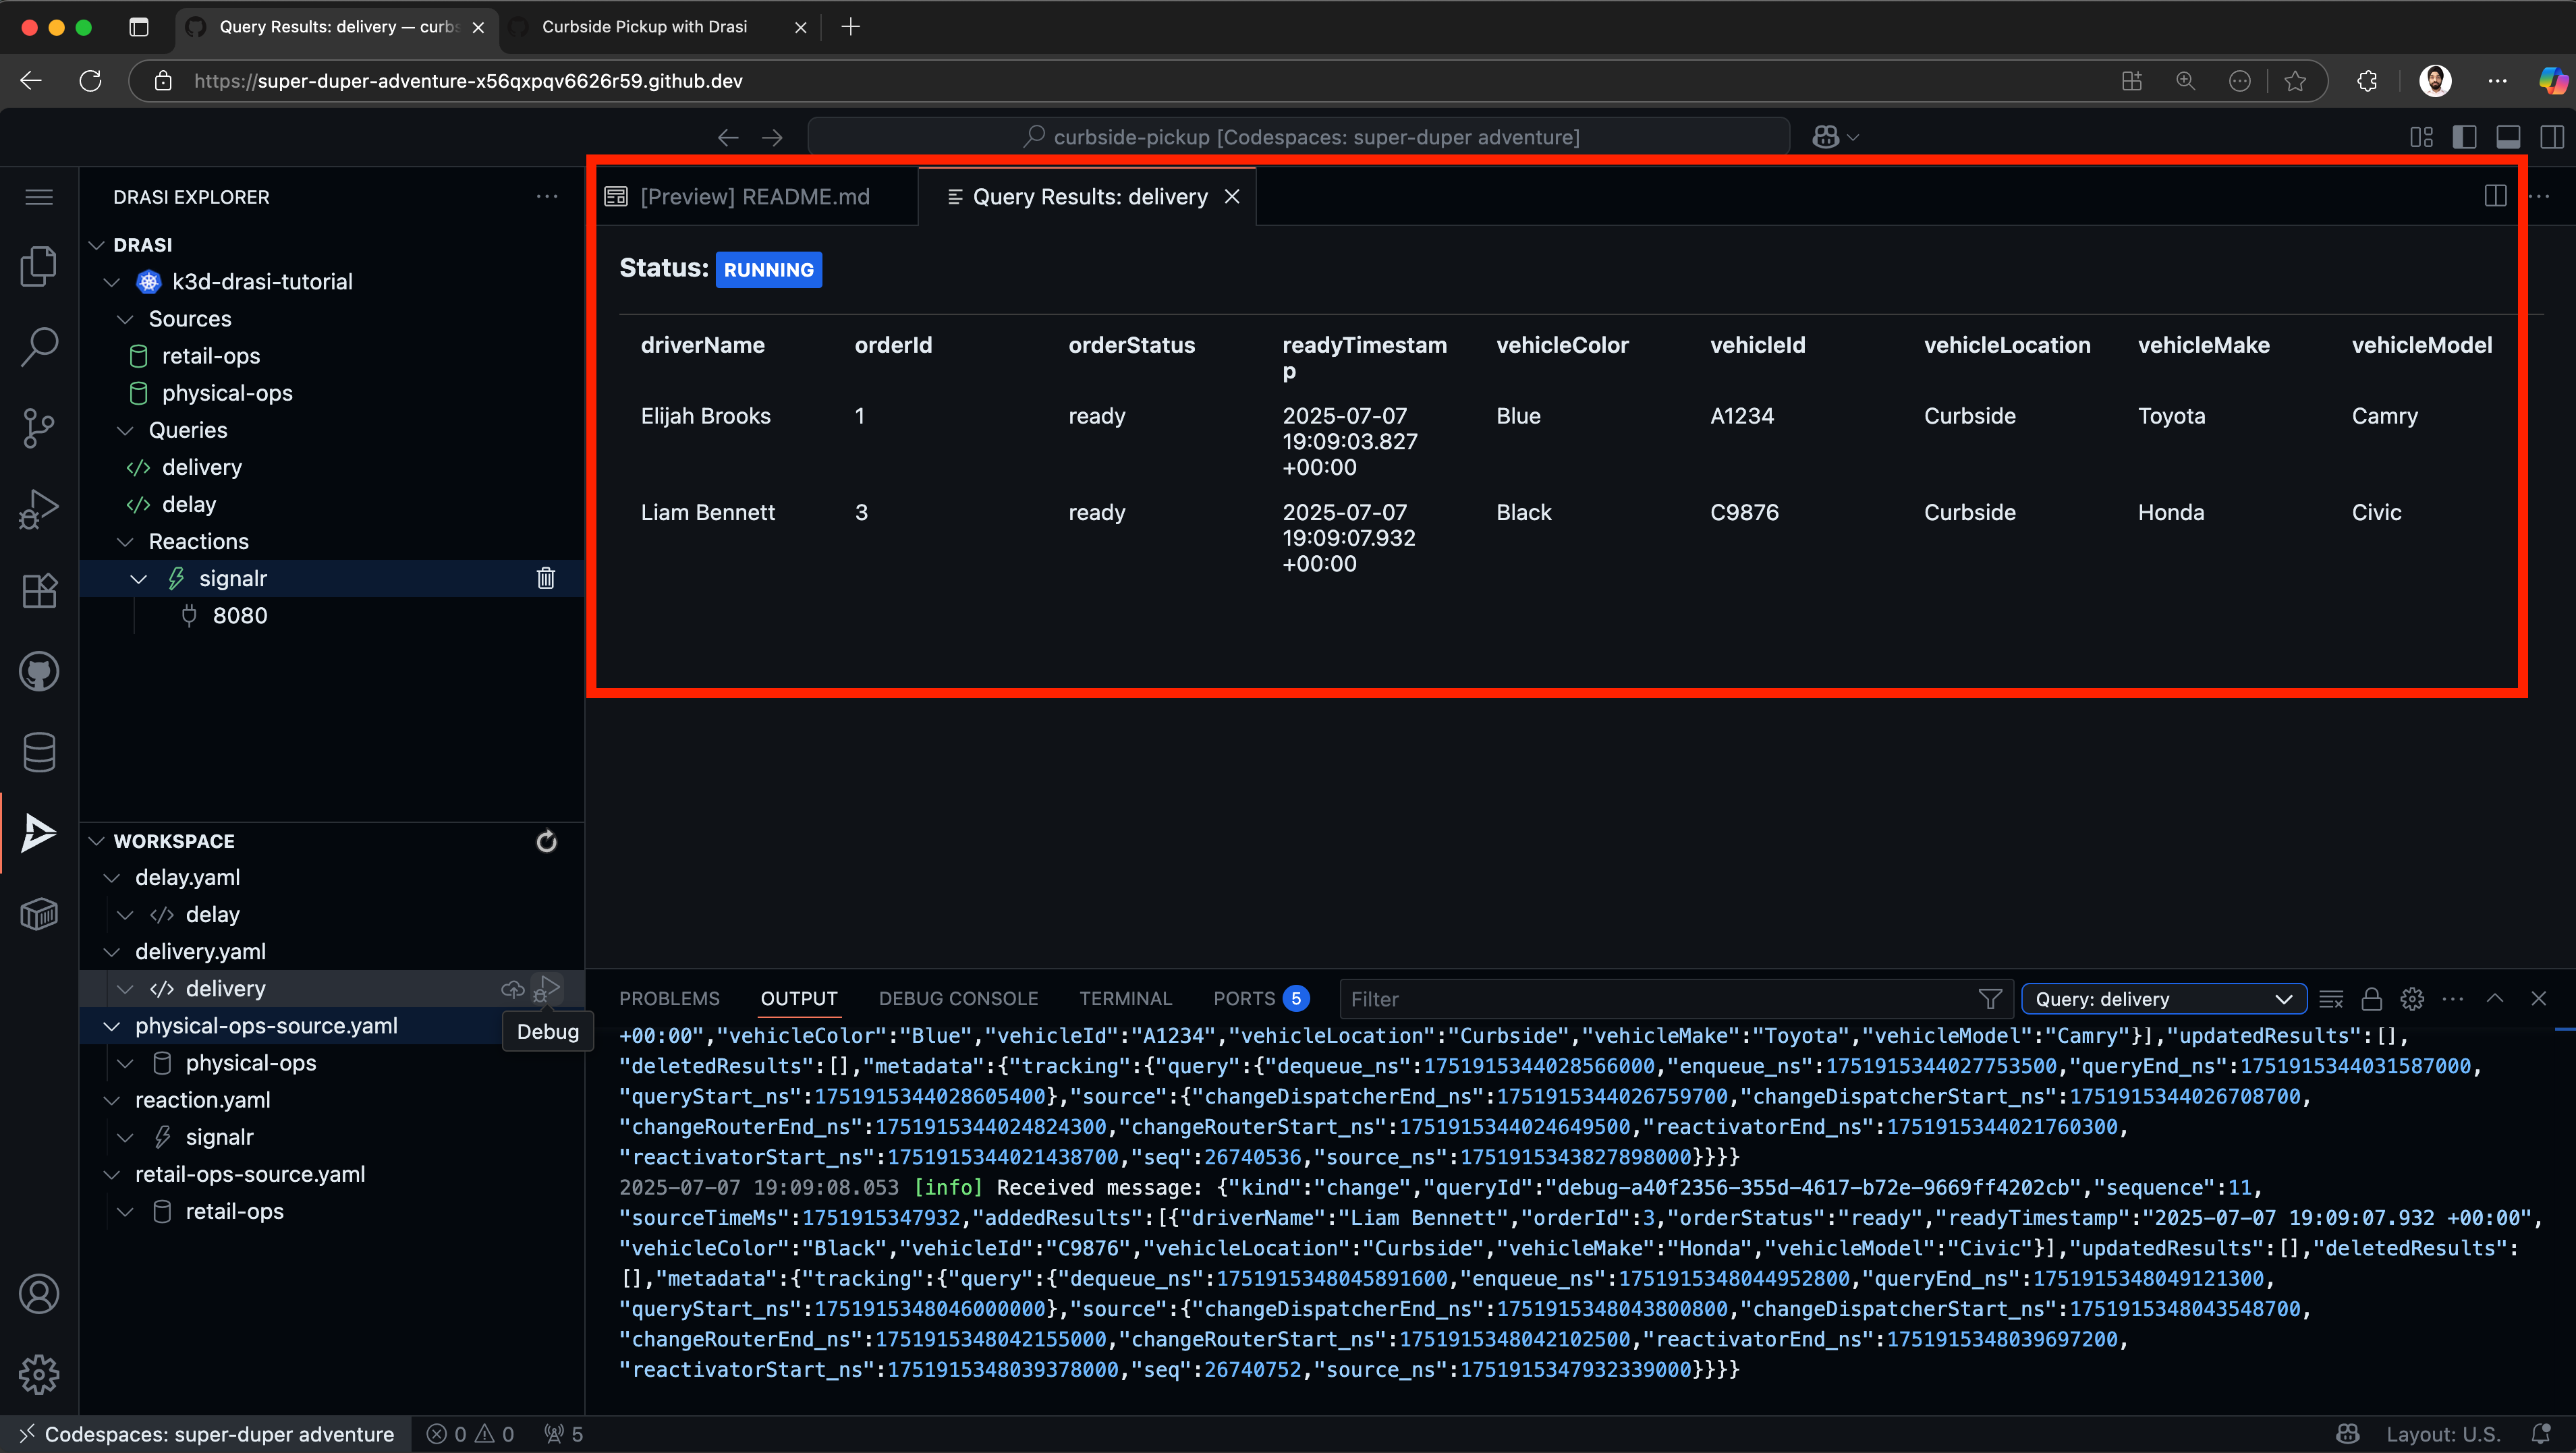
Task: Open the Drasi Explorer view in activity bar
Action: tap(39, 832)
